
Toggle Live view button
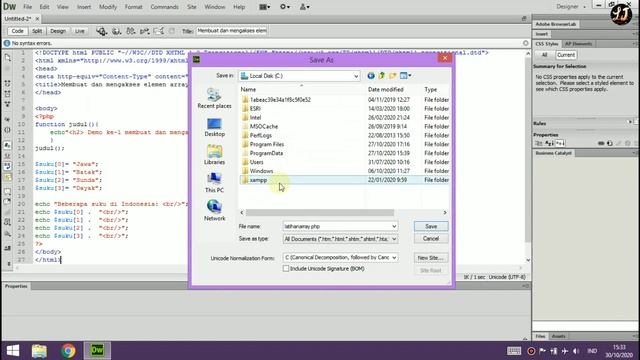tap(79, 31)
